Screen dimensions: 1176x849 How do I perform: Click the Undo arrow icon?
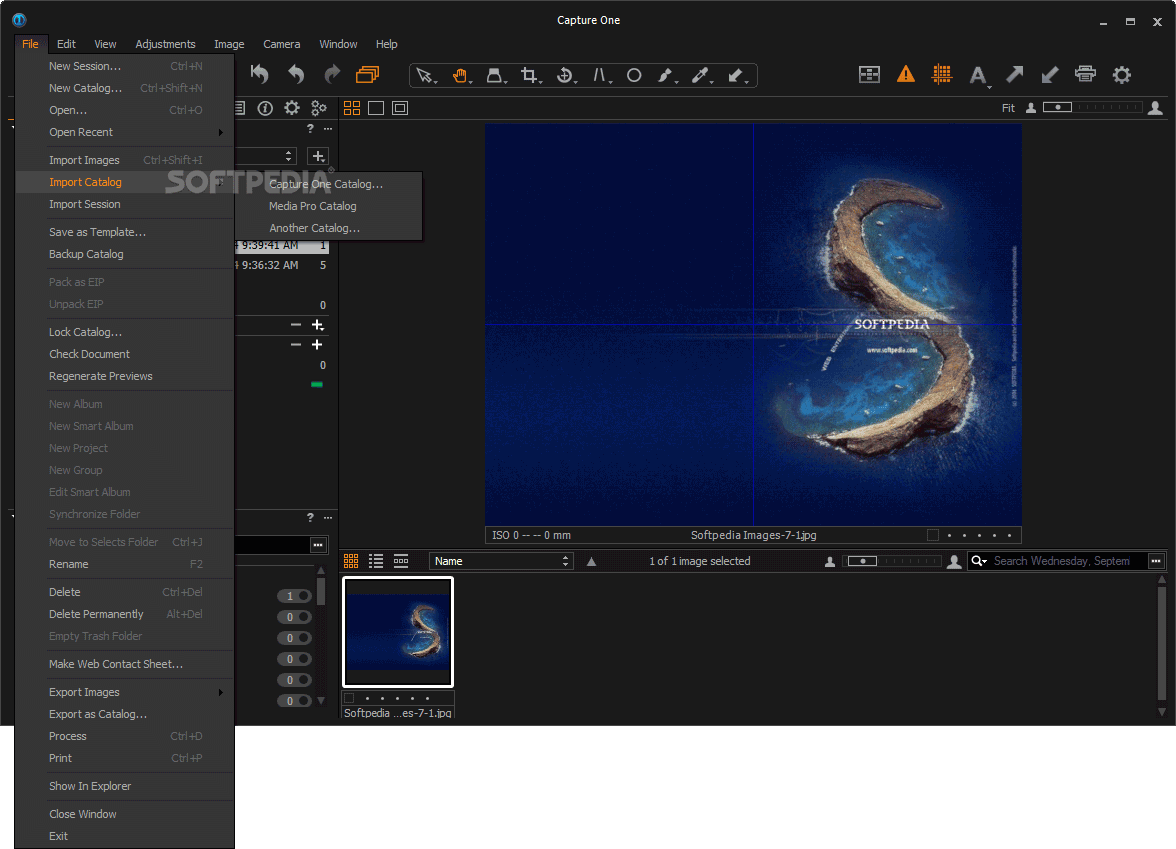click(295, 74)
